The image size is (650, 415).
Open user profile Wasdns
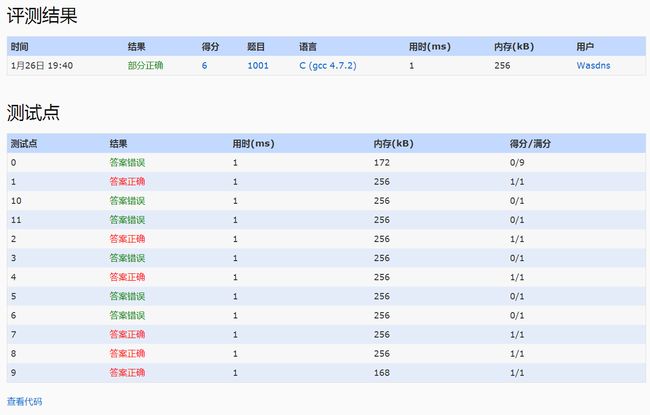coord(593,66)
